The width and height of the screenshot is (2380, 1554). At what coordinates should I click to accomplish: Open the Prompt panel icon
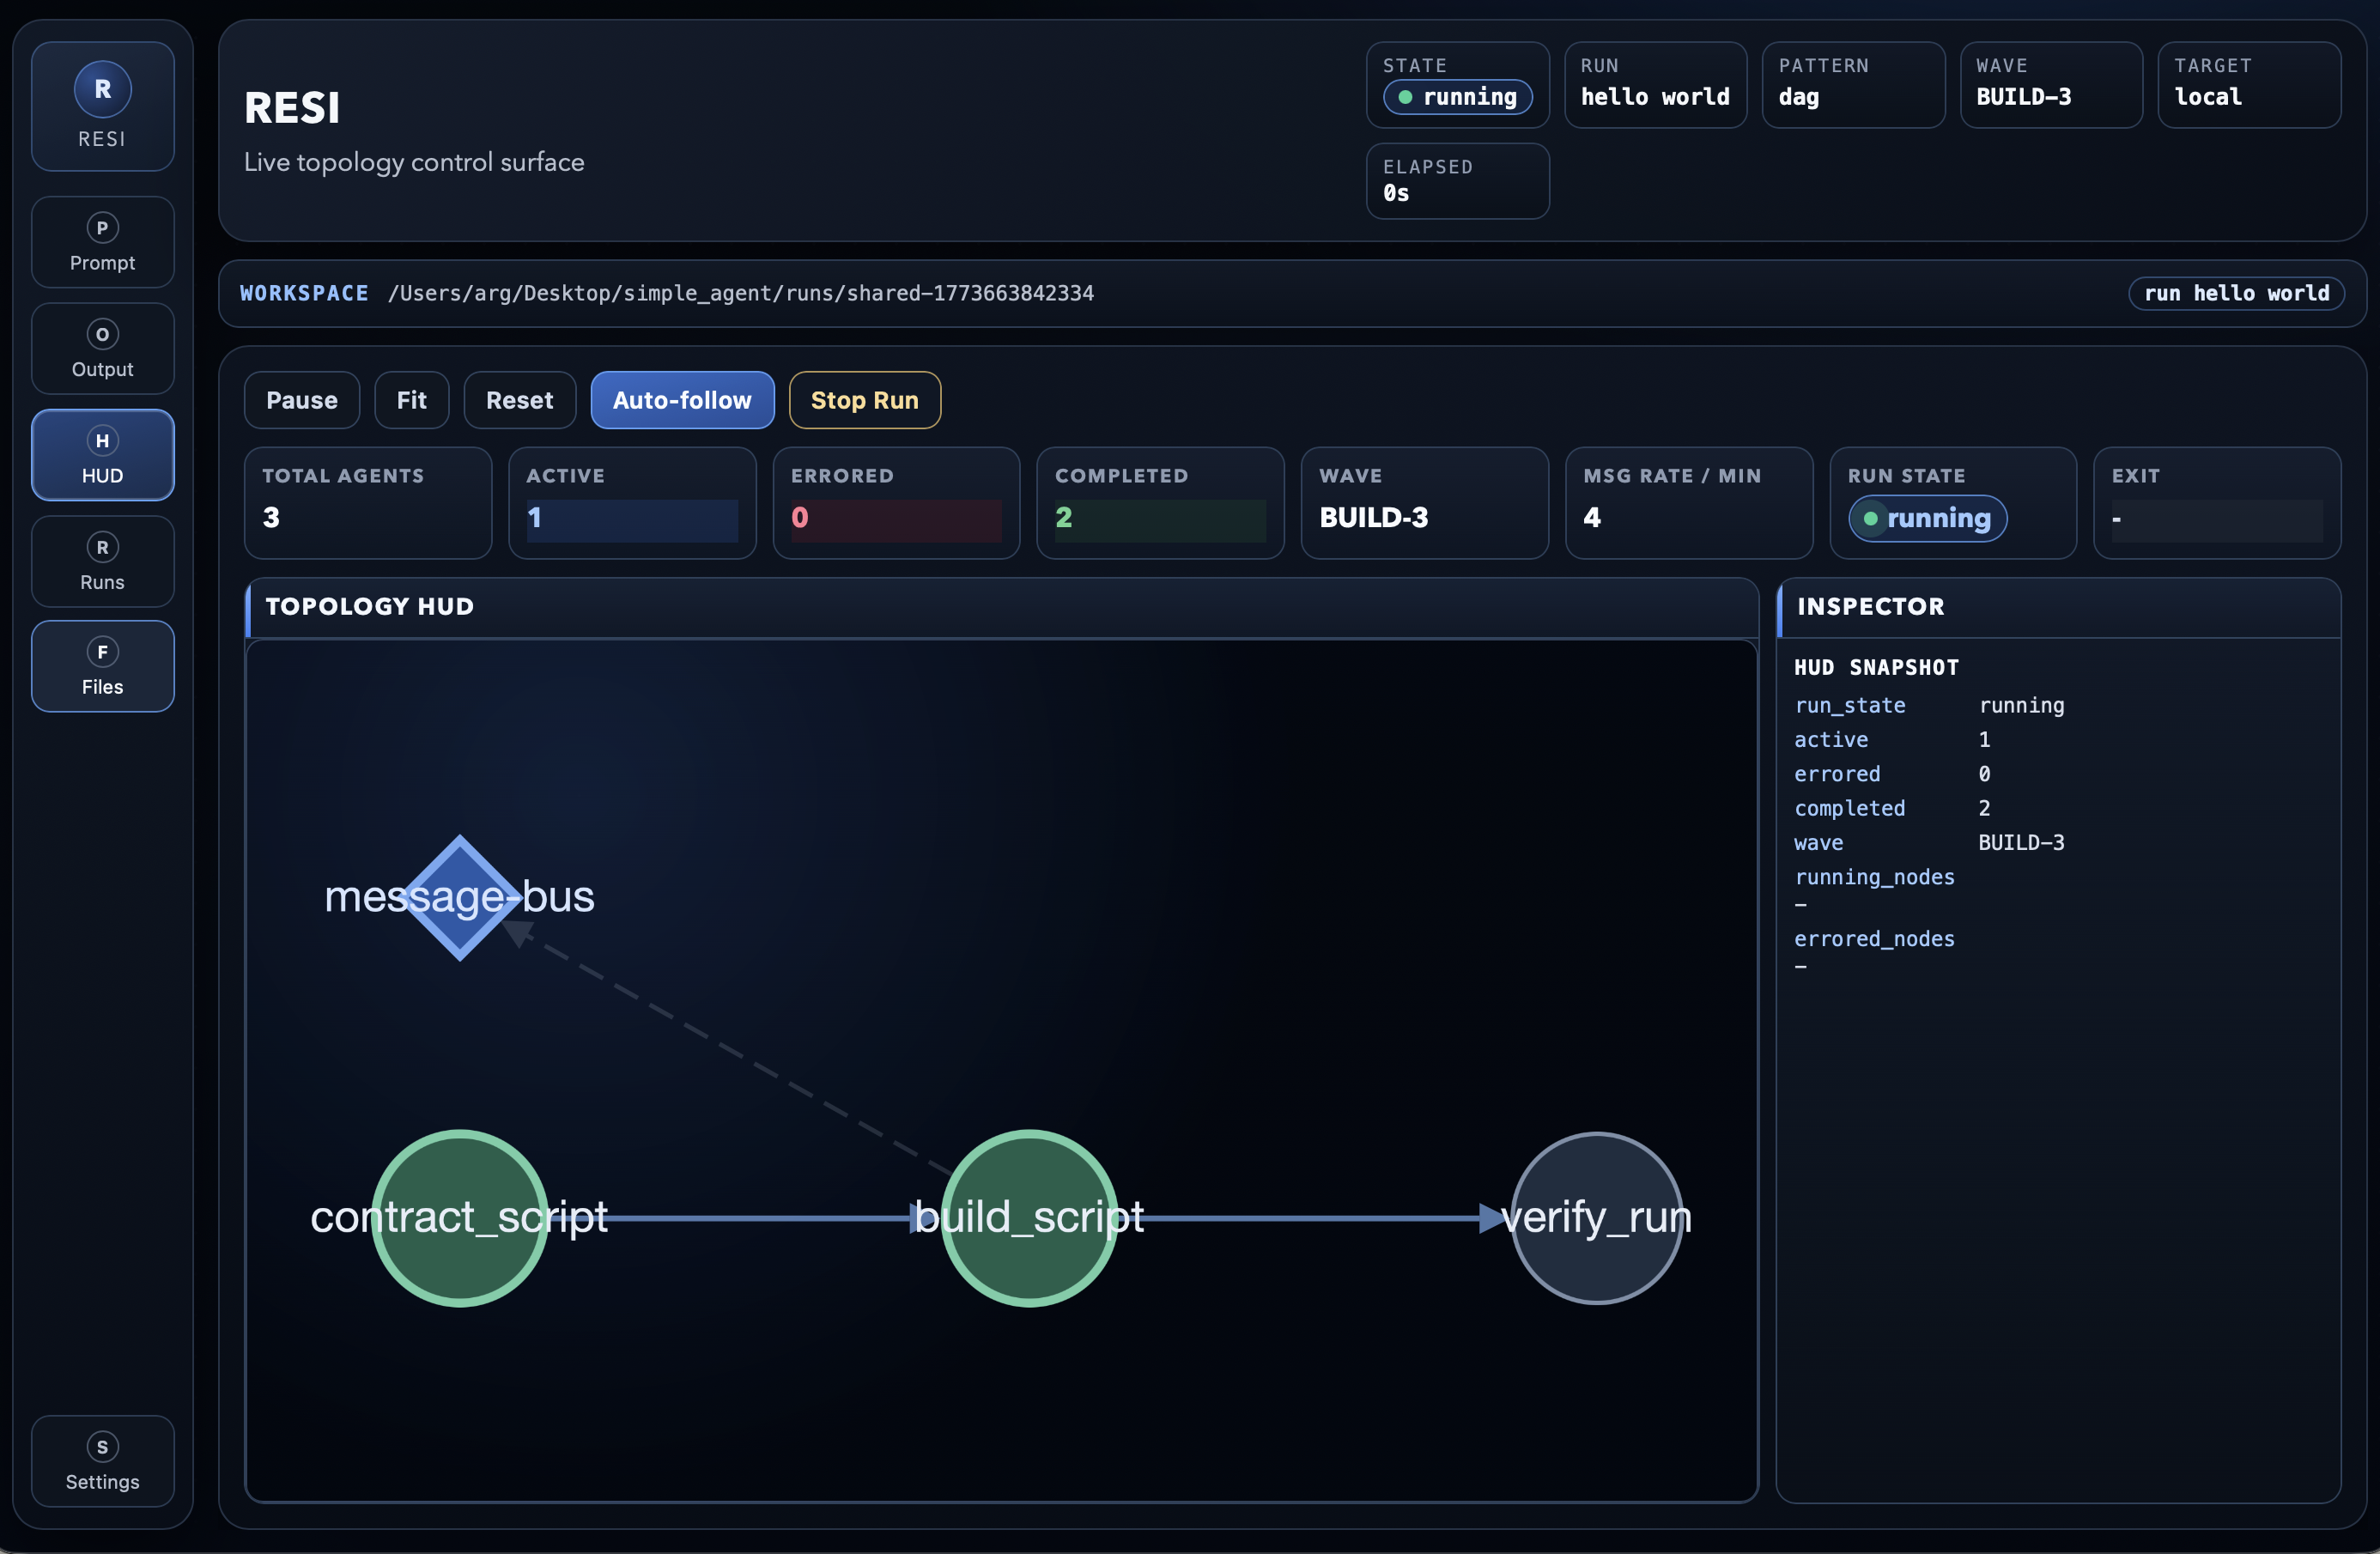click(x=102, y=228)
